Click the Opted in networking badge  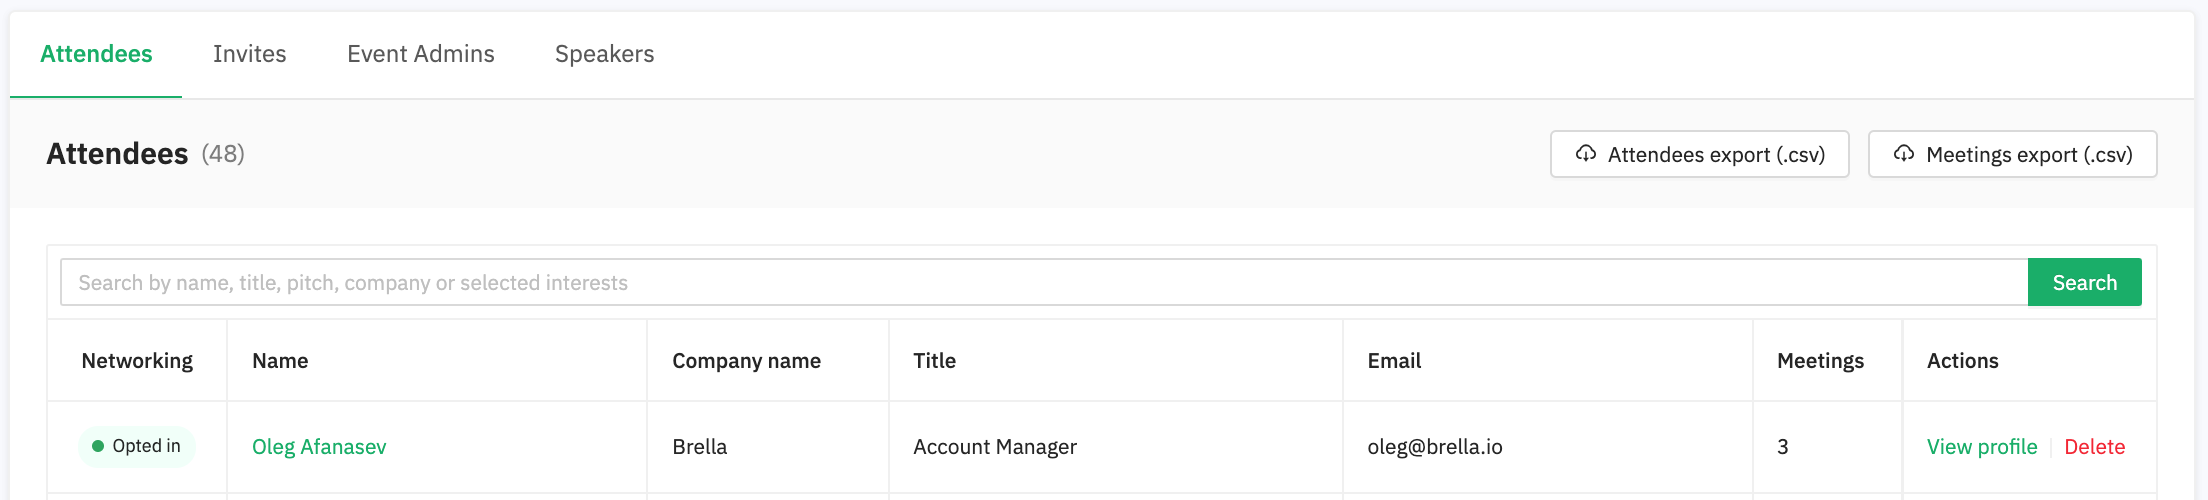click(x=137, y=446)
